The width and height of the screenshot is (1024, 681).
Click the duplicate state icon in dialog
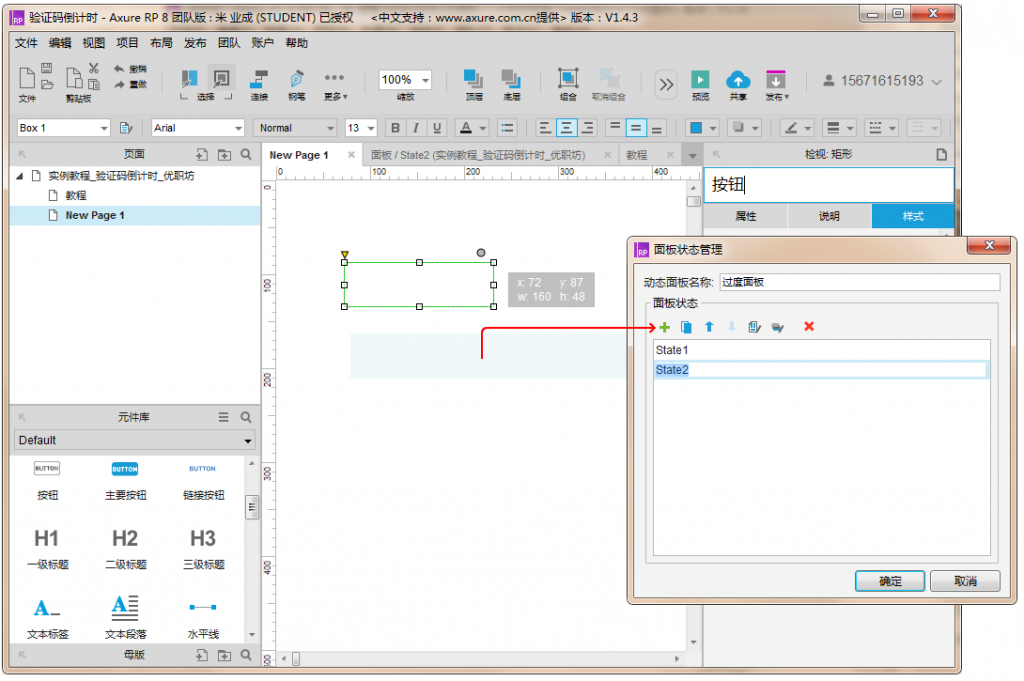[x=686, y=327]
